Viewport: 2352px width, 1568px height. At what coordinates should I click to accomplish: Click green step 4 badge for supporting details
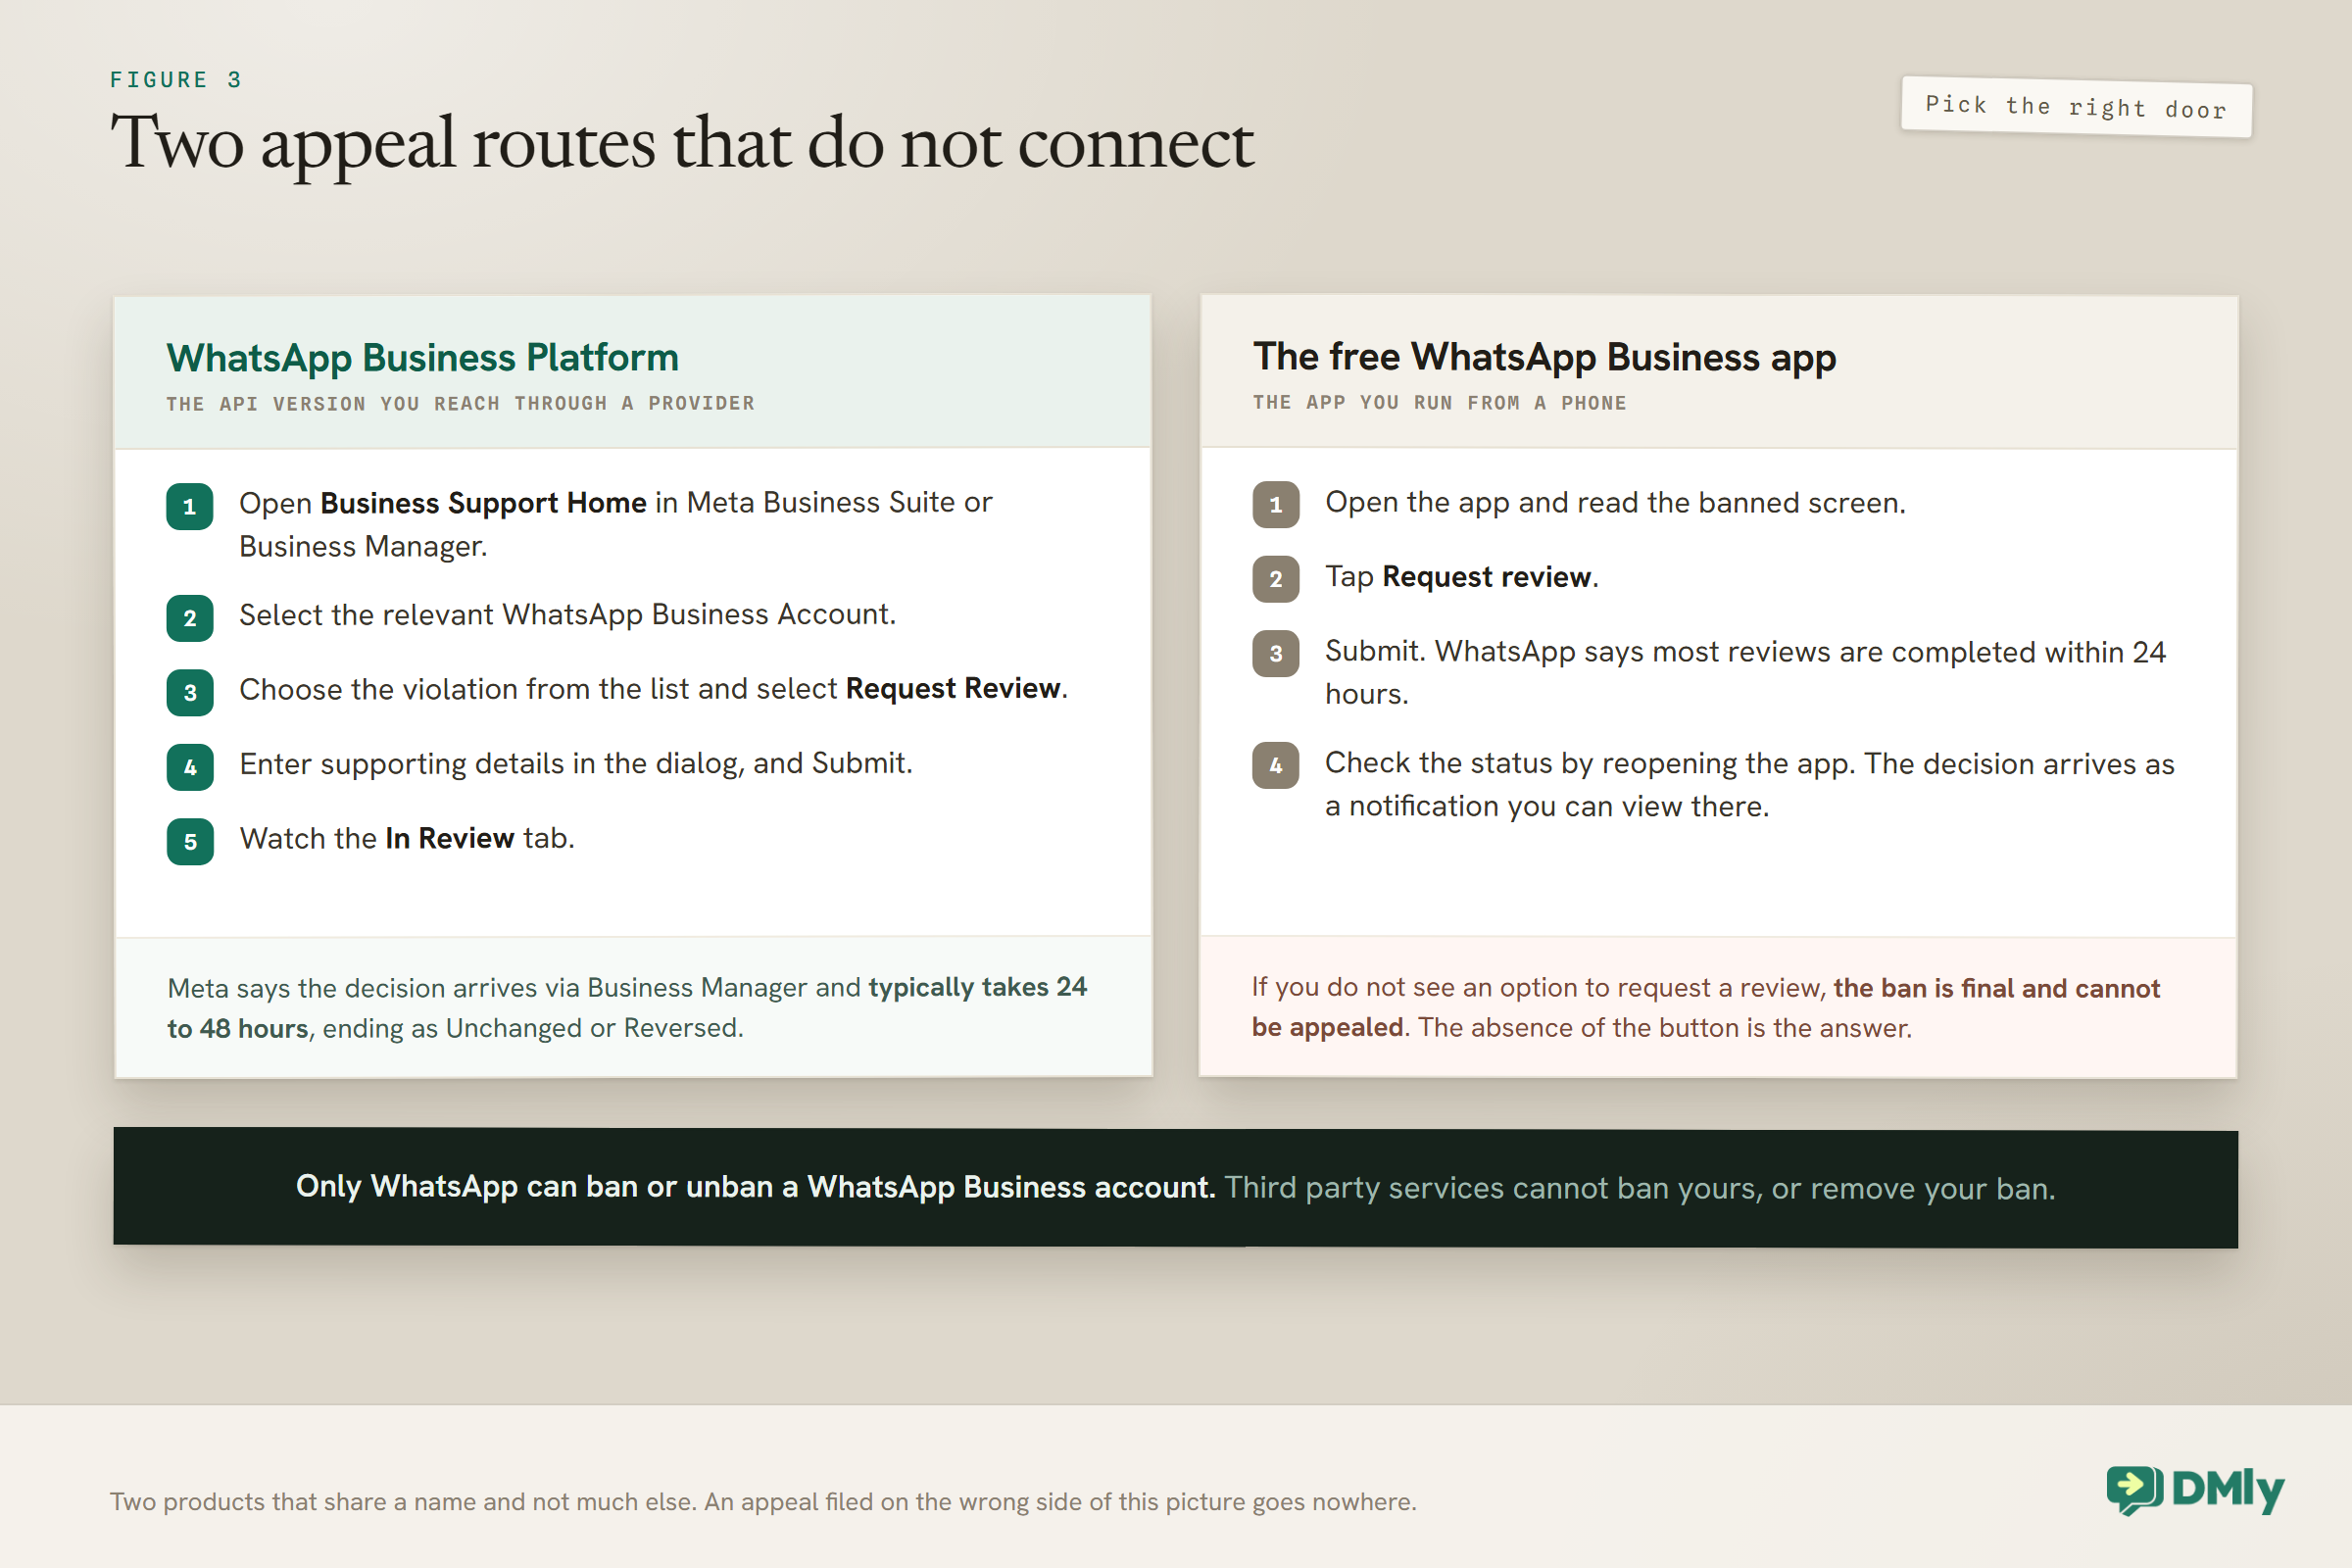(190, 767)
